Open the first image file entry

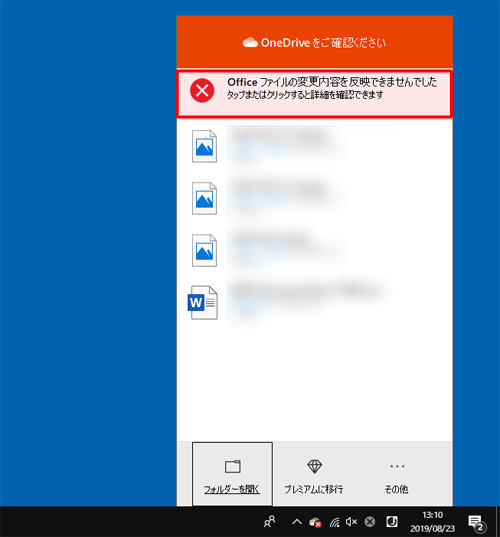coord(314,146)
